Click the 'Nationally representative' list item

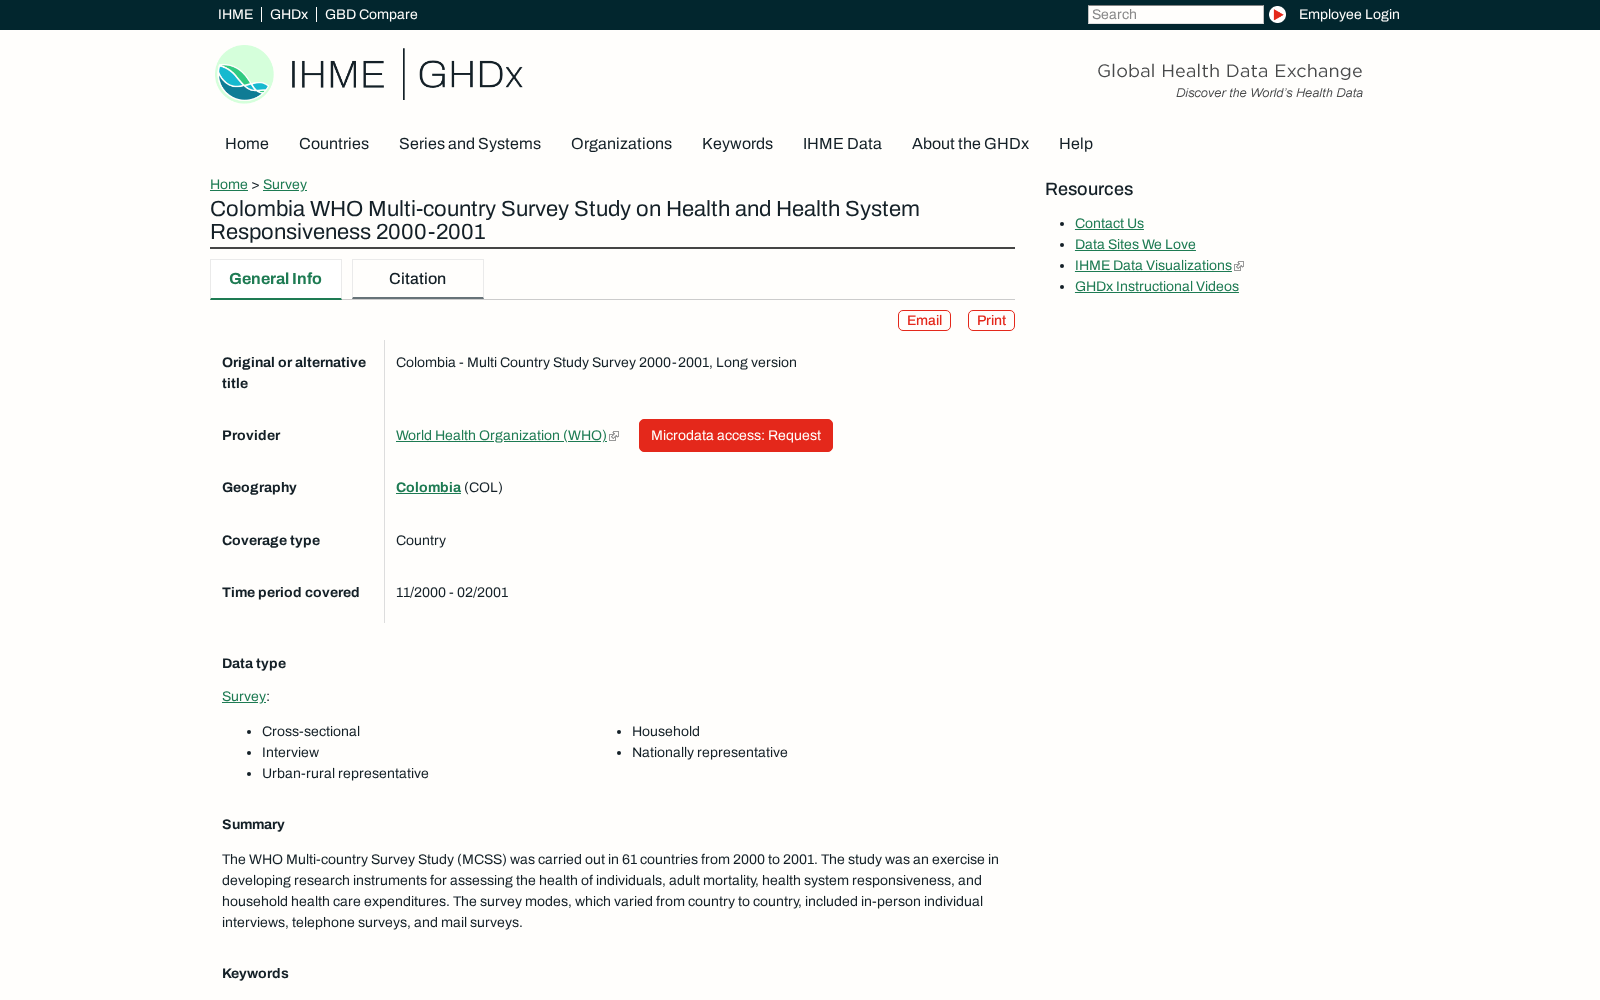[710, 753]
